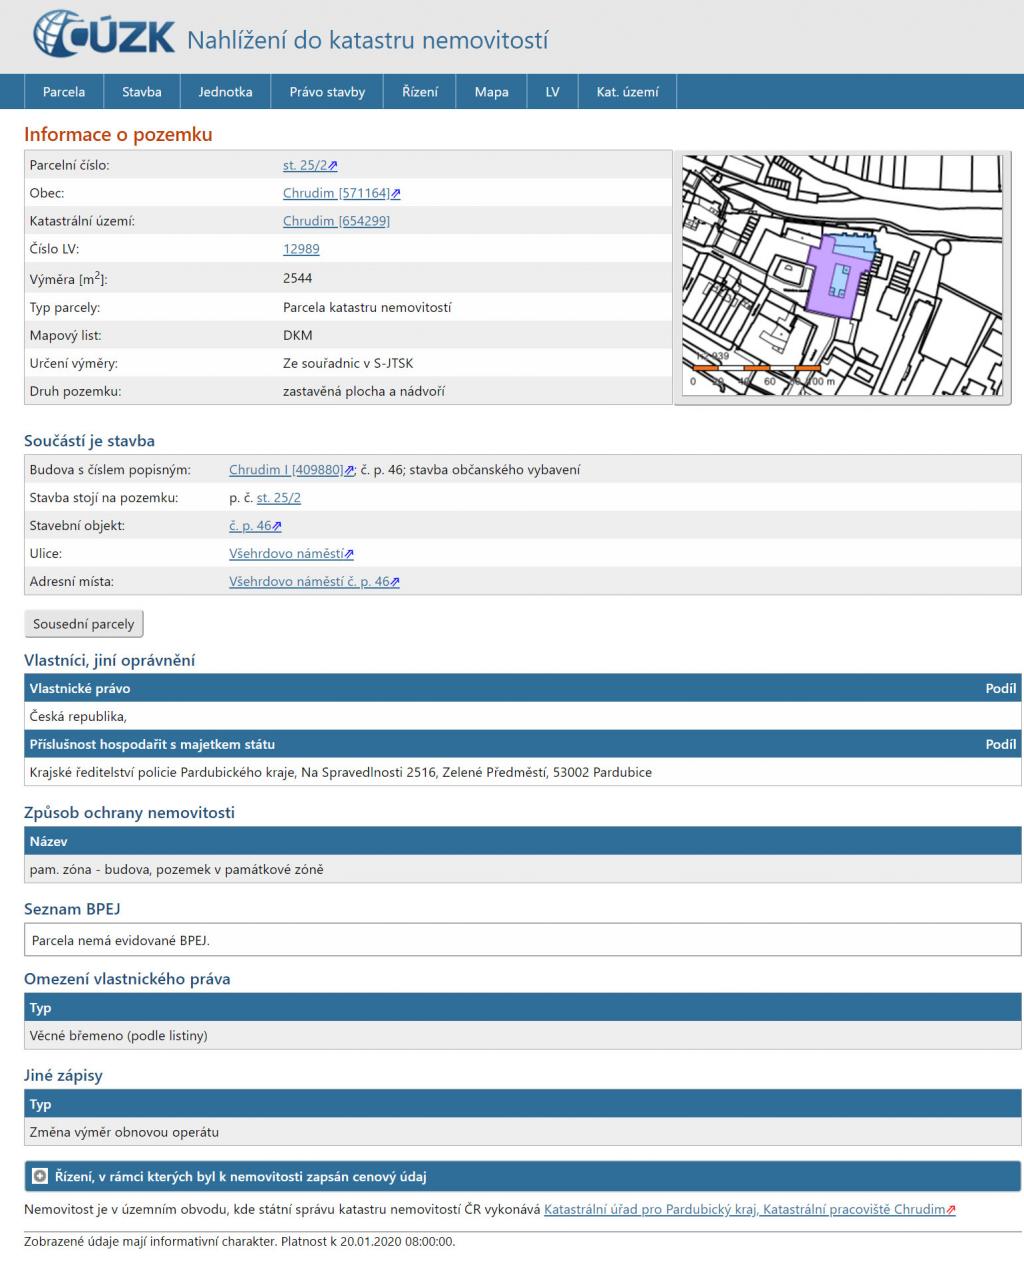Select the Mapa tab
Viewport: 1024px width, 1273px height.
click(x=491, y=92)
